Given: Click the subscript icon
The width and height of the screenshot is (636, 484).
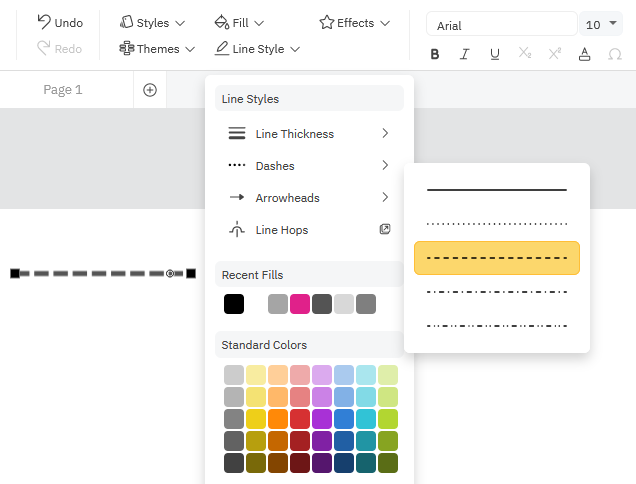Looking at the screenshot, I should pyautogui.click(x=525, y=54).
